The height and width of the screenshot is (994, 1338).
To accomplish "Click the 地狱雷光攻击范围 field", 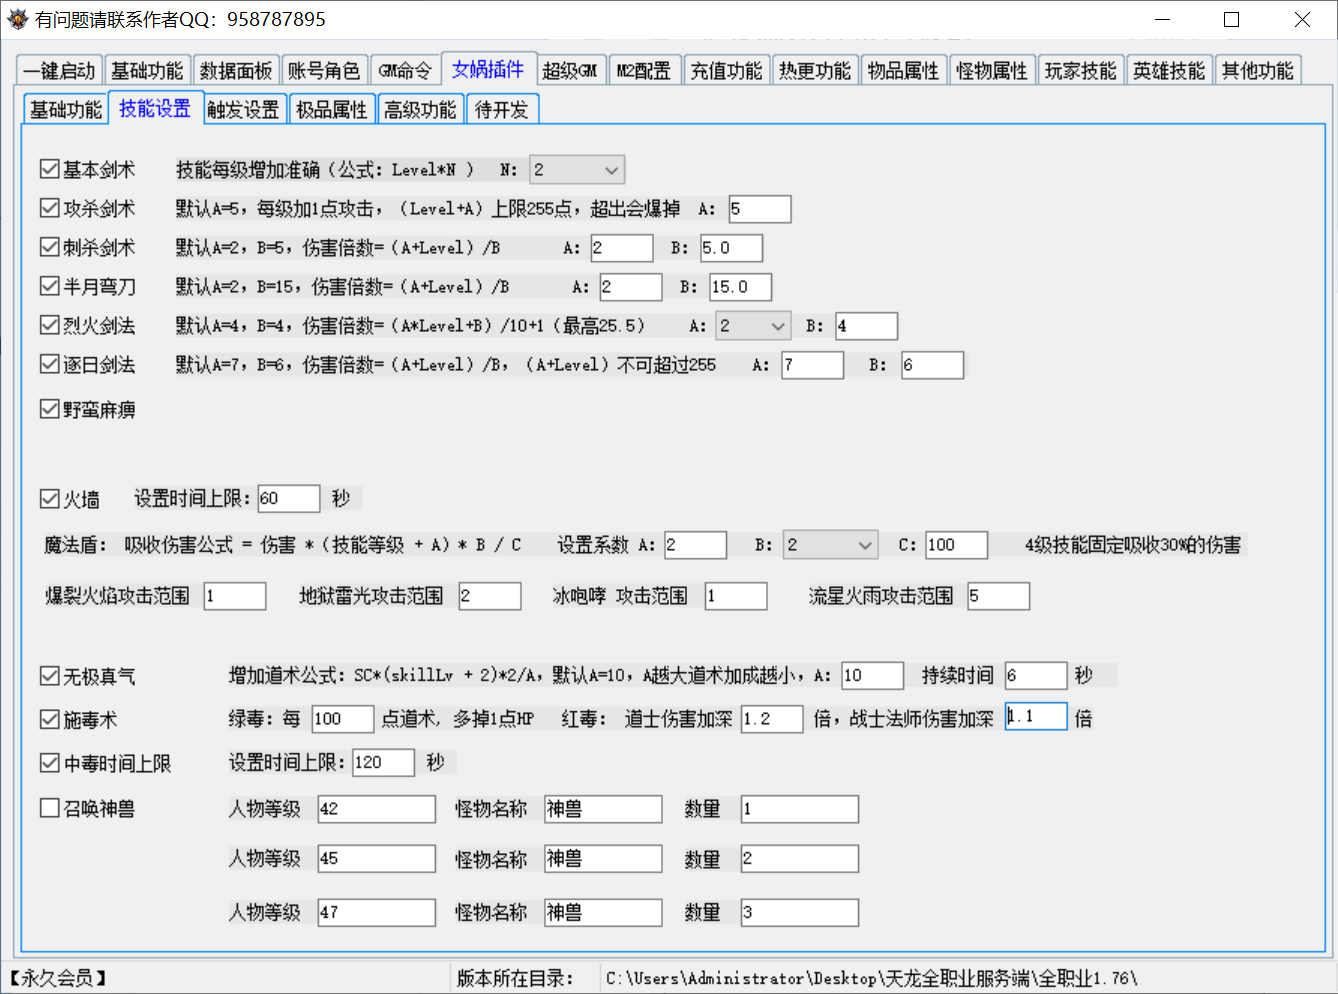I will pyautogui.click(x=490, y=596).
